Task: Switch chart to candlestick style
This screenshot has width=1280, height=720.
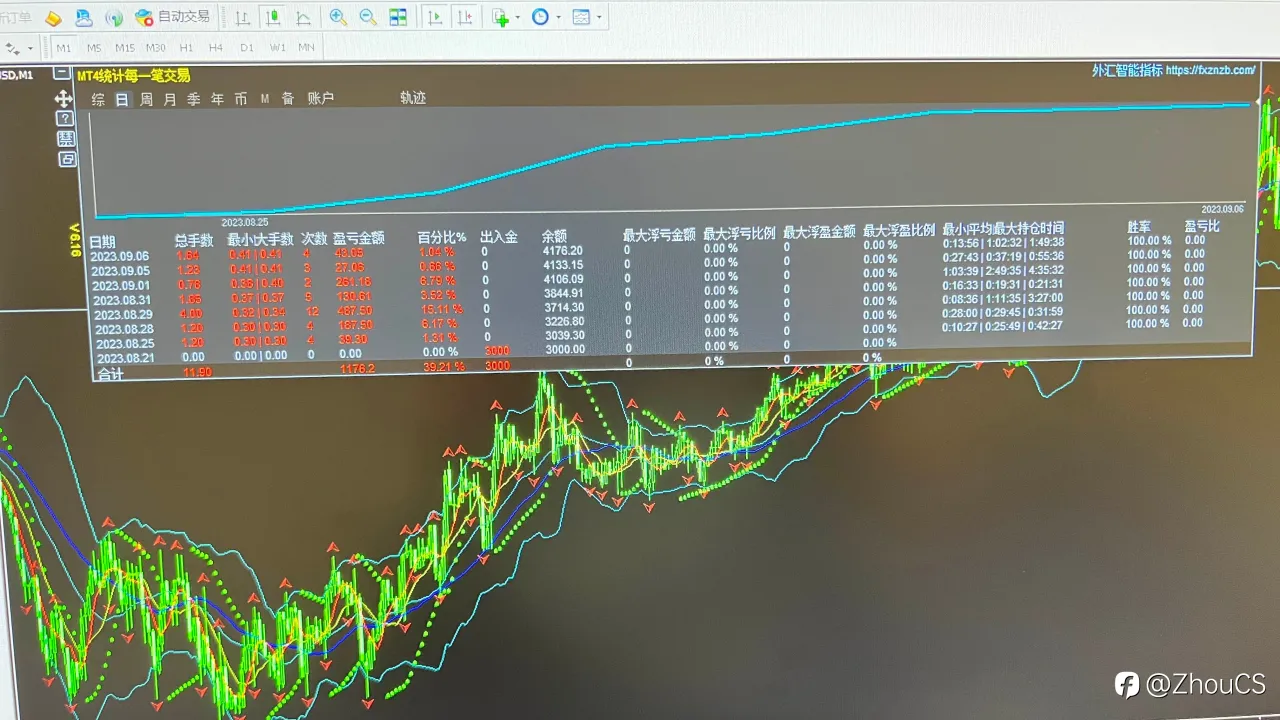Action: 272,18
